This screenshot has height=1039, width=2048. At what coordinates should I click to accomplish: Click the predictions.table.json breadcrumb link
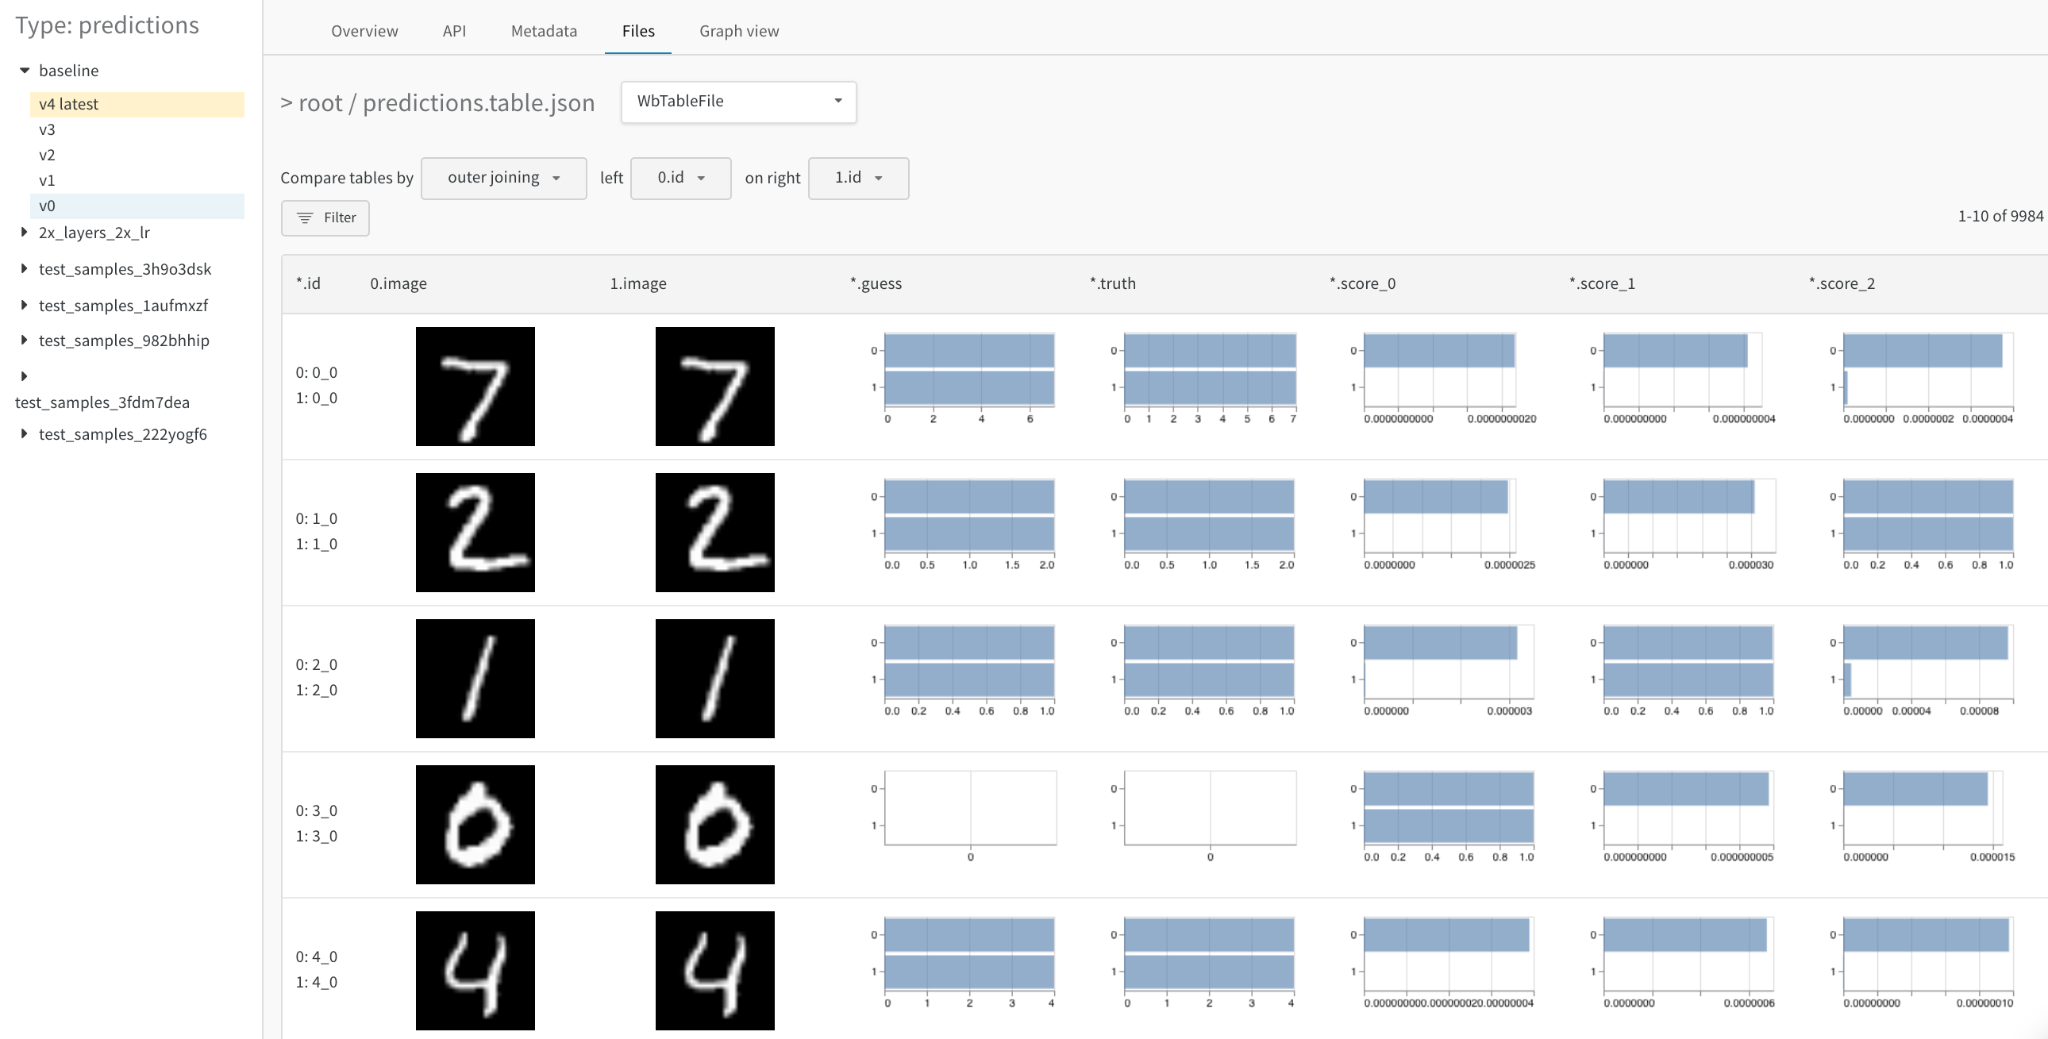point(478,102)
